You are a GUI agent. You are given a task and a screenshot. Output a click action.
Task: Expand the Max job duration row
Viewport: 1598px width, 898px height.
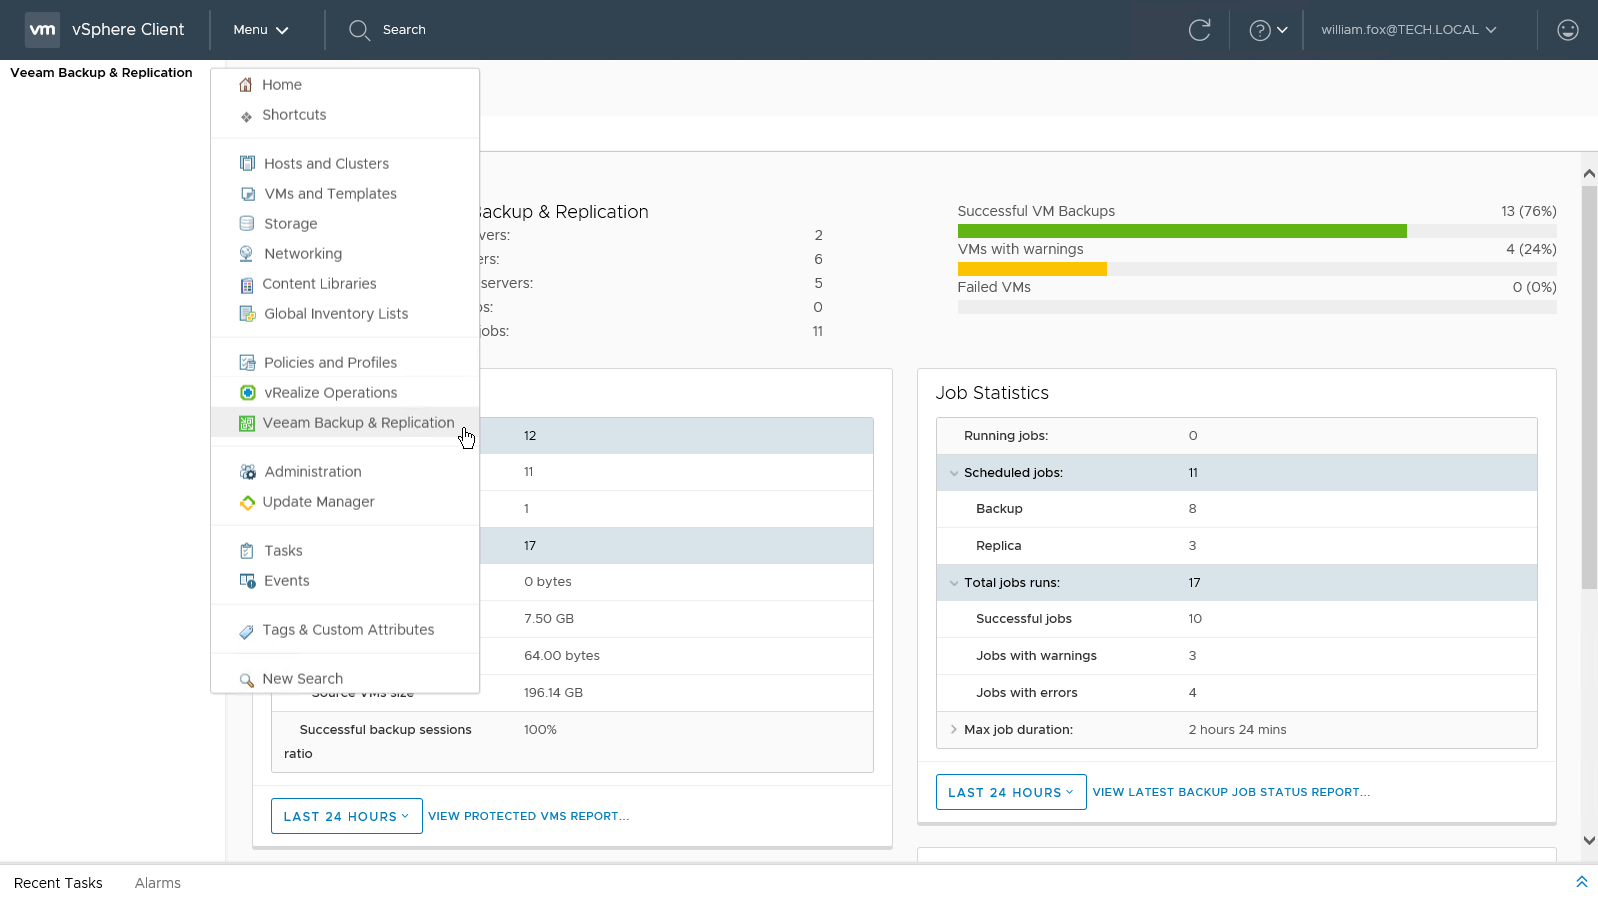coord(954,730)
